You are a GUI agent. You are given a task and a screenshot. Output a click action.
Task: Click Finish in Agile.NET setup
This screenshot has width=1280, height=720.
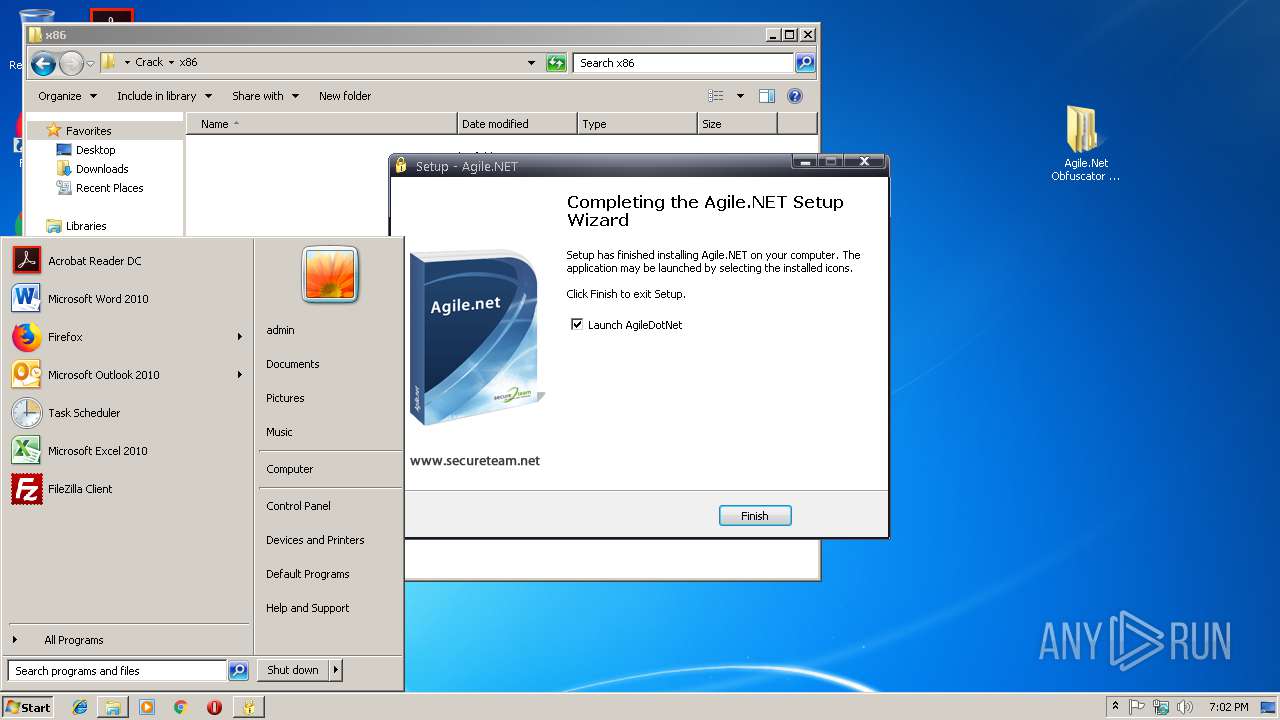(x=755, y=516)
